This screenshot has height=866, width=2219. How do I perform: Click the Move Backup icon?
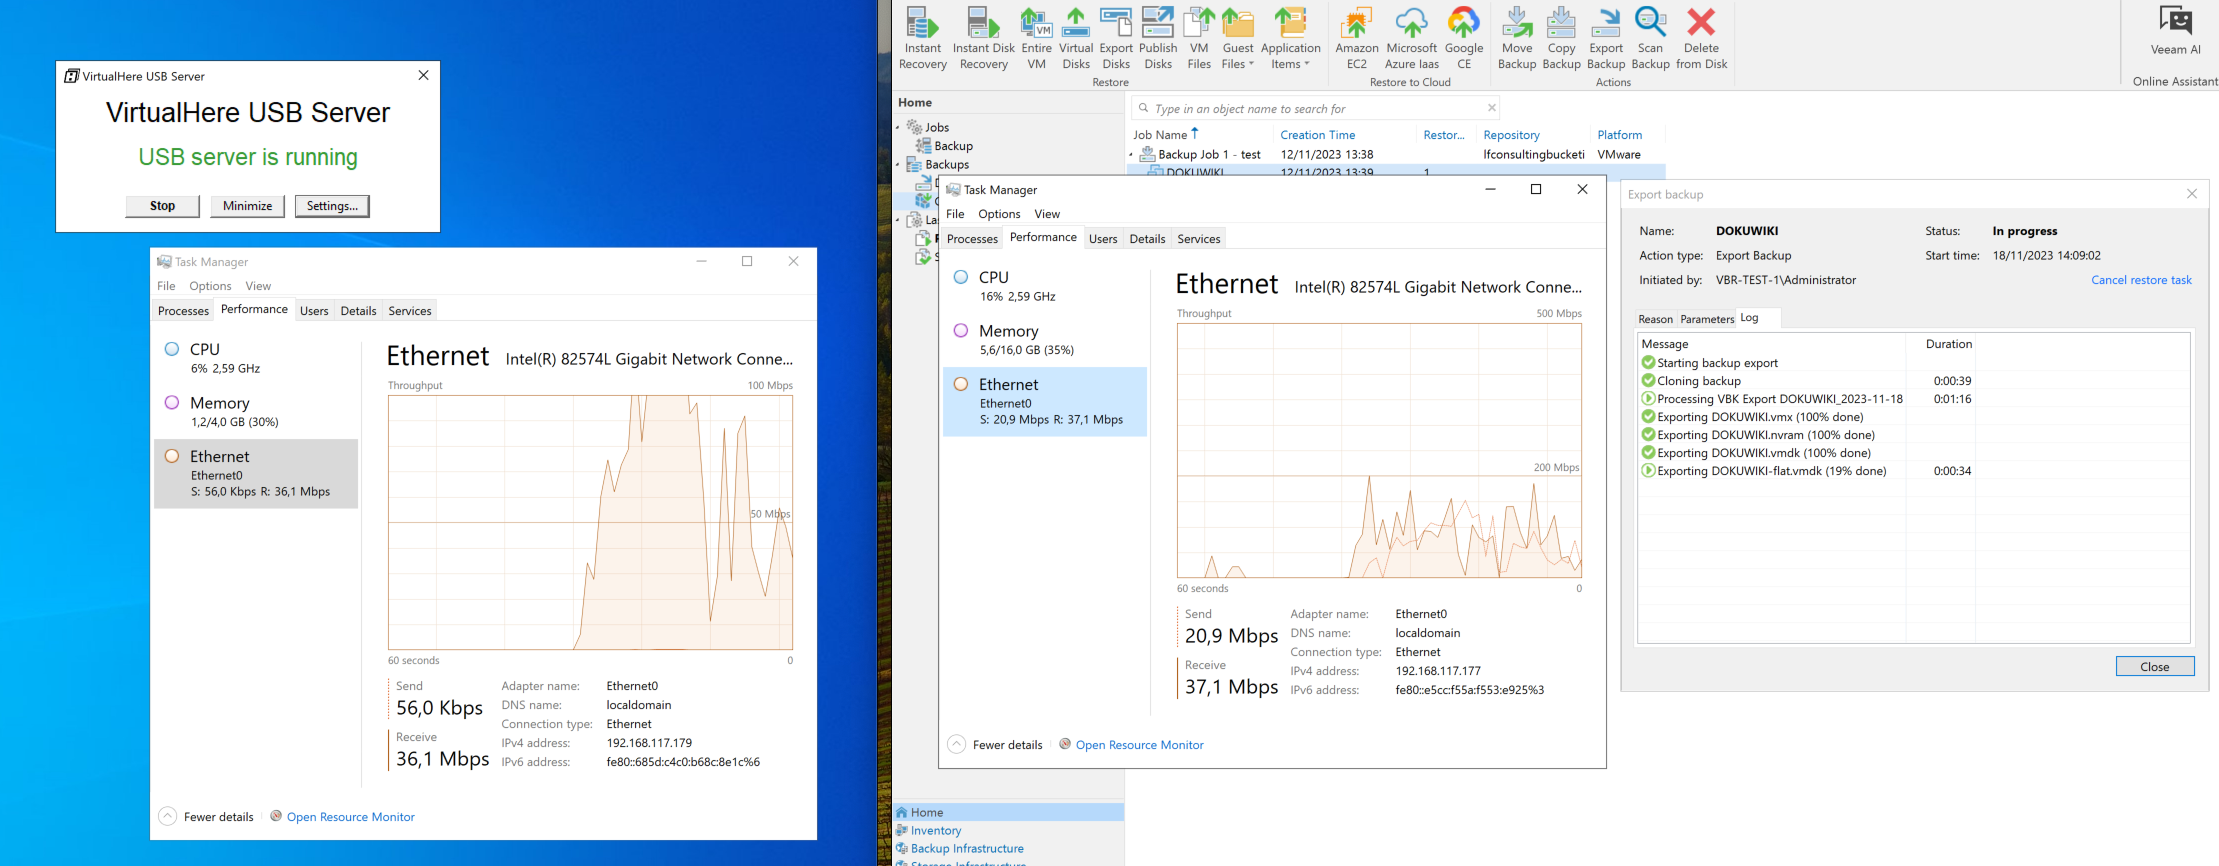pos(1517,38)
